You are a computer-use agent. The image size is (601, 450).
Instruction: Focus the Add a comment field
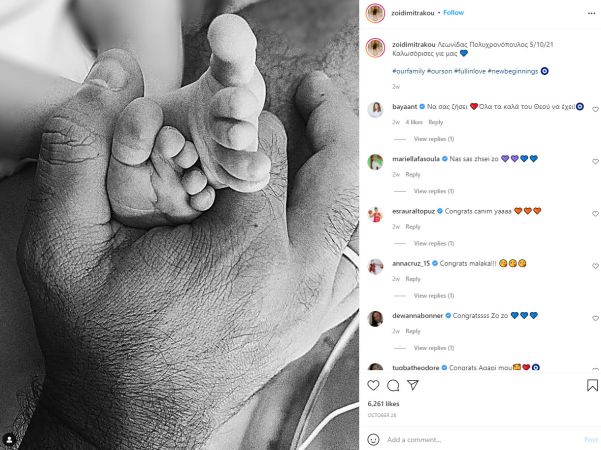pos(483,440)
